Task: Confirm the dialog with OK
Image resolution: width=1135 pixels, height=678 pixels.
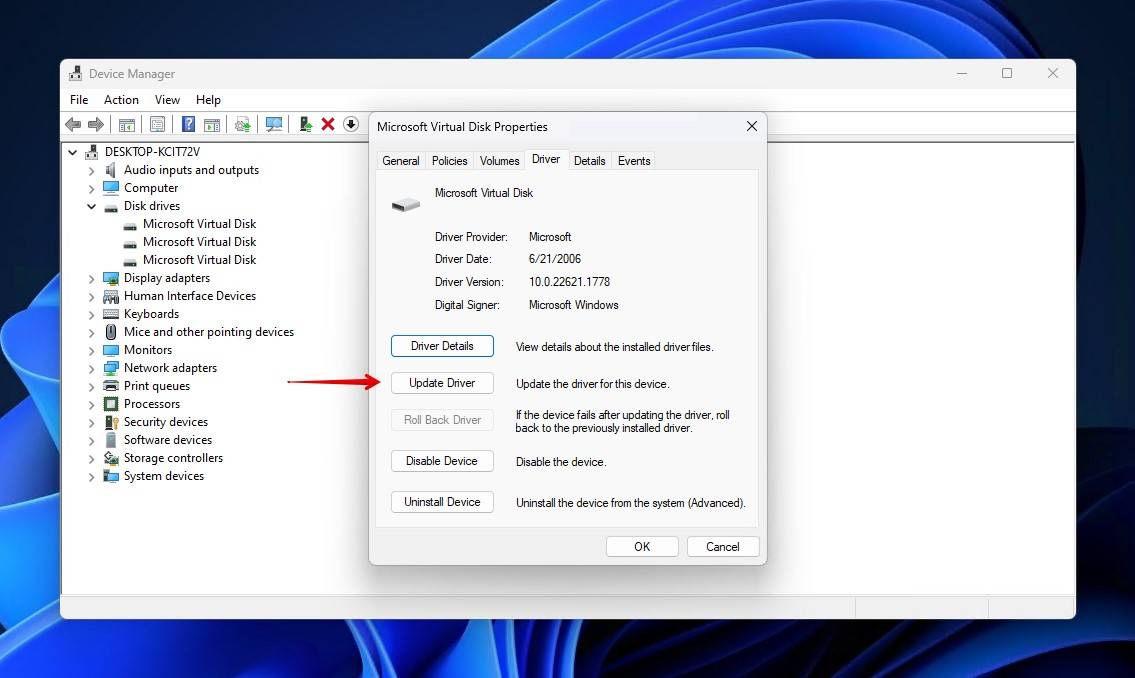Action: coord(642,546)
